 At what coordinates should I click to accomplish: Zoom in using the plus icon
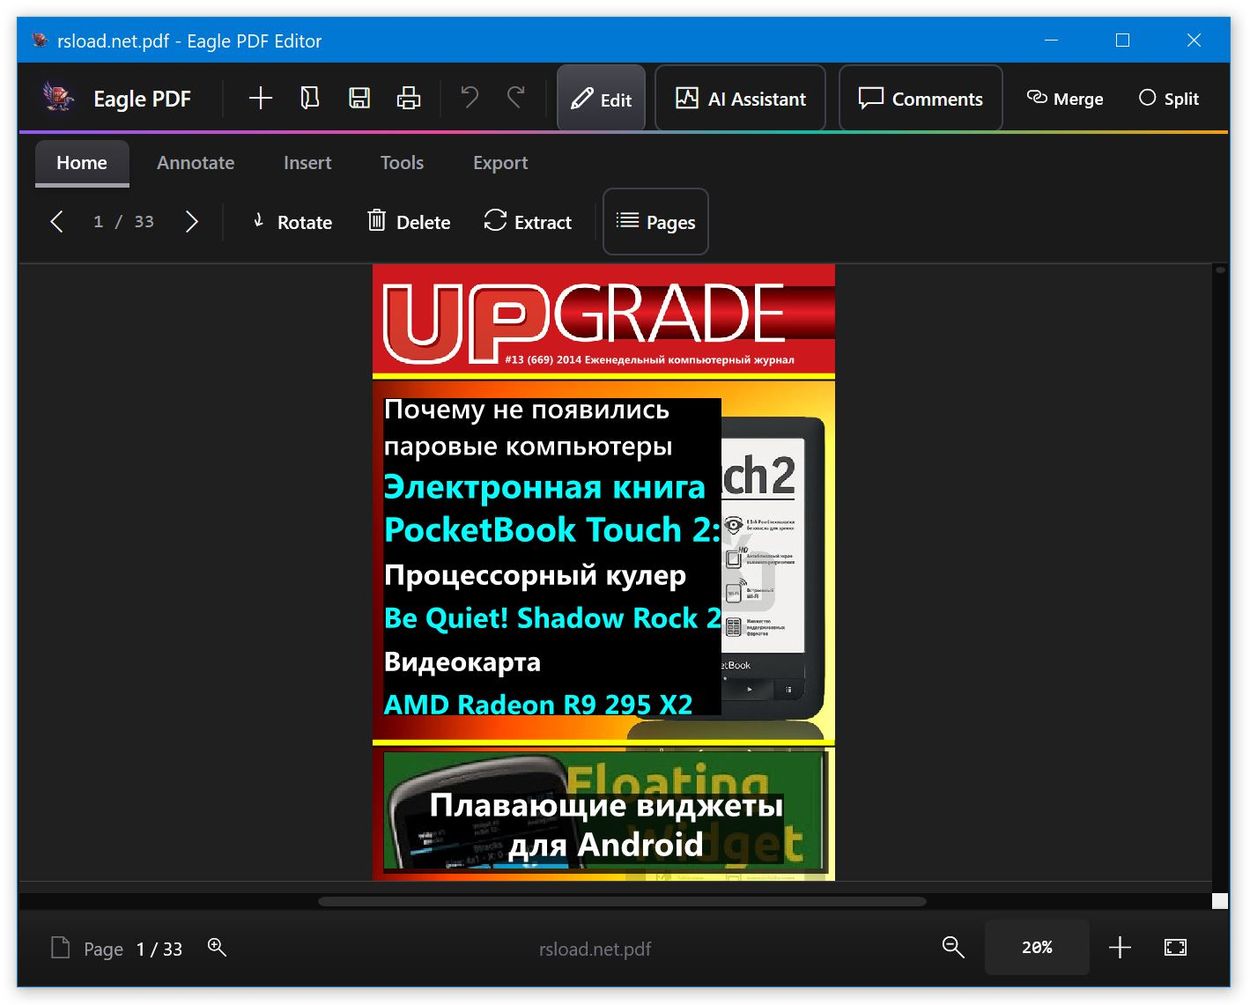pos(1120,947)
